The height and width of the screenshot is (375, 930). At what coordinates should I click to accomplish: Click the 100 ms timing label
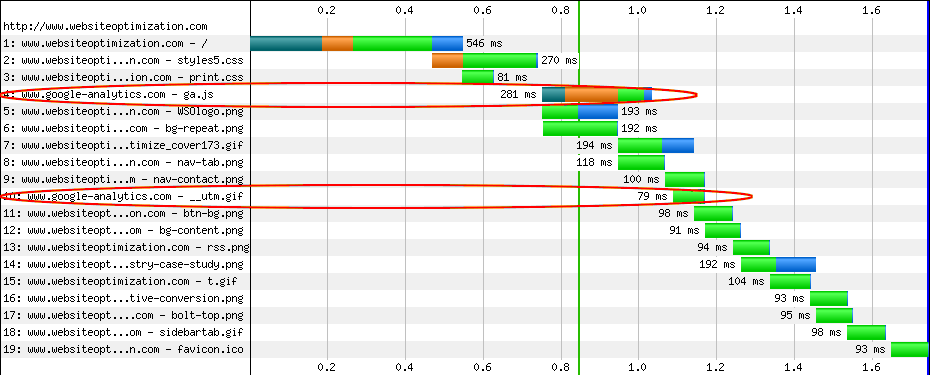(641, 180)
